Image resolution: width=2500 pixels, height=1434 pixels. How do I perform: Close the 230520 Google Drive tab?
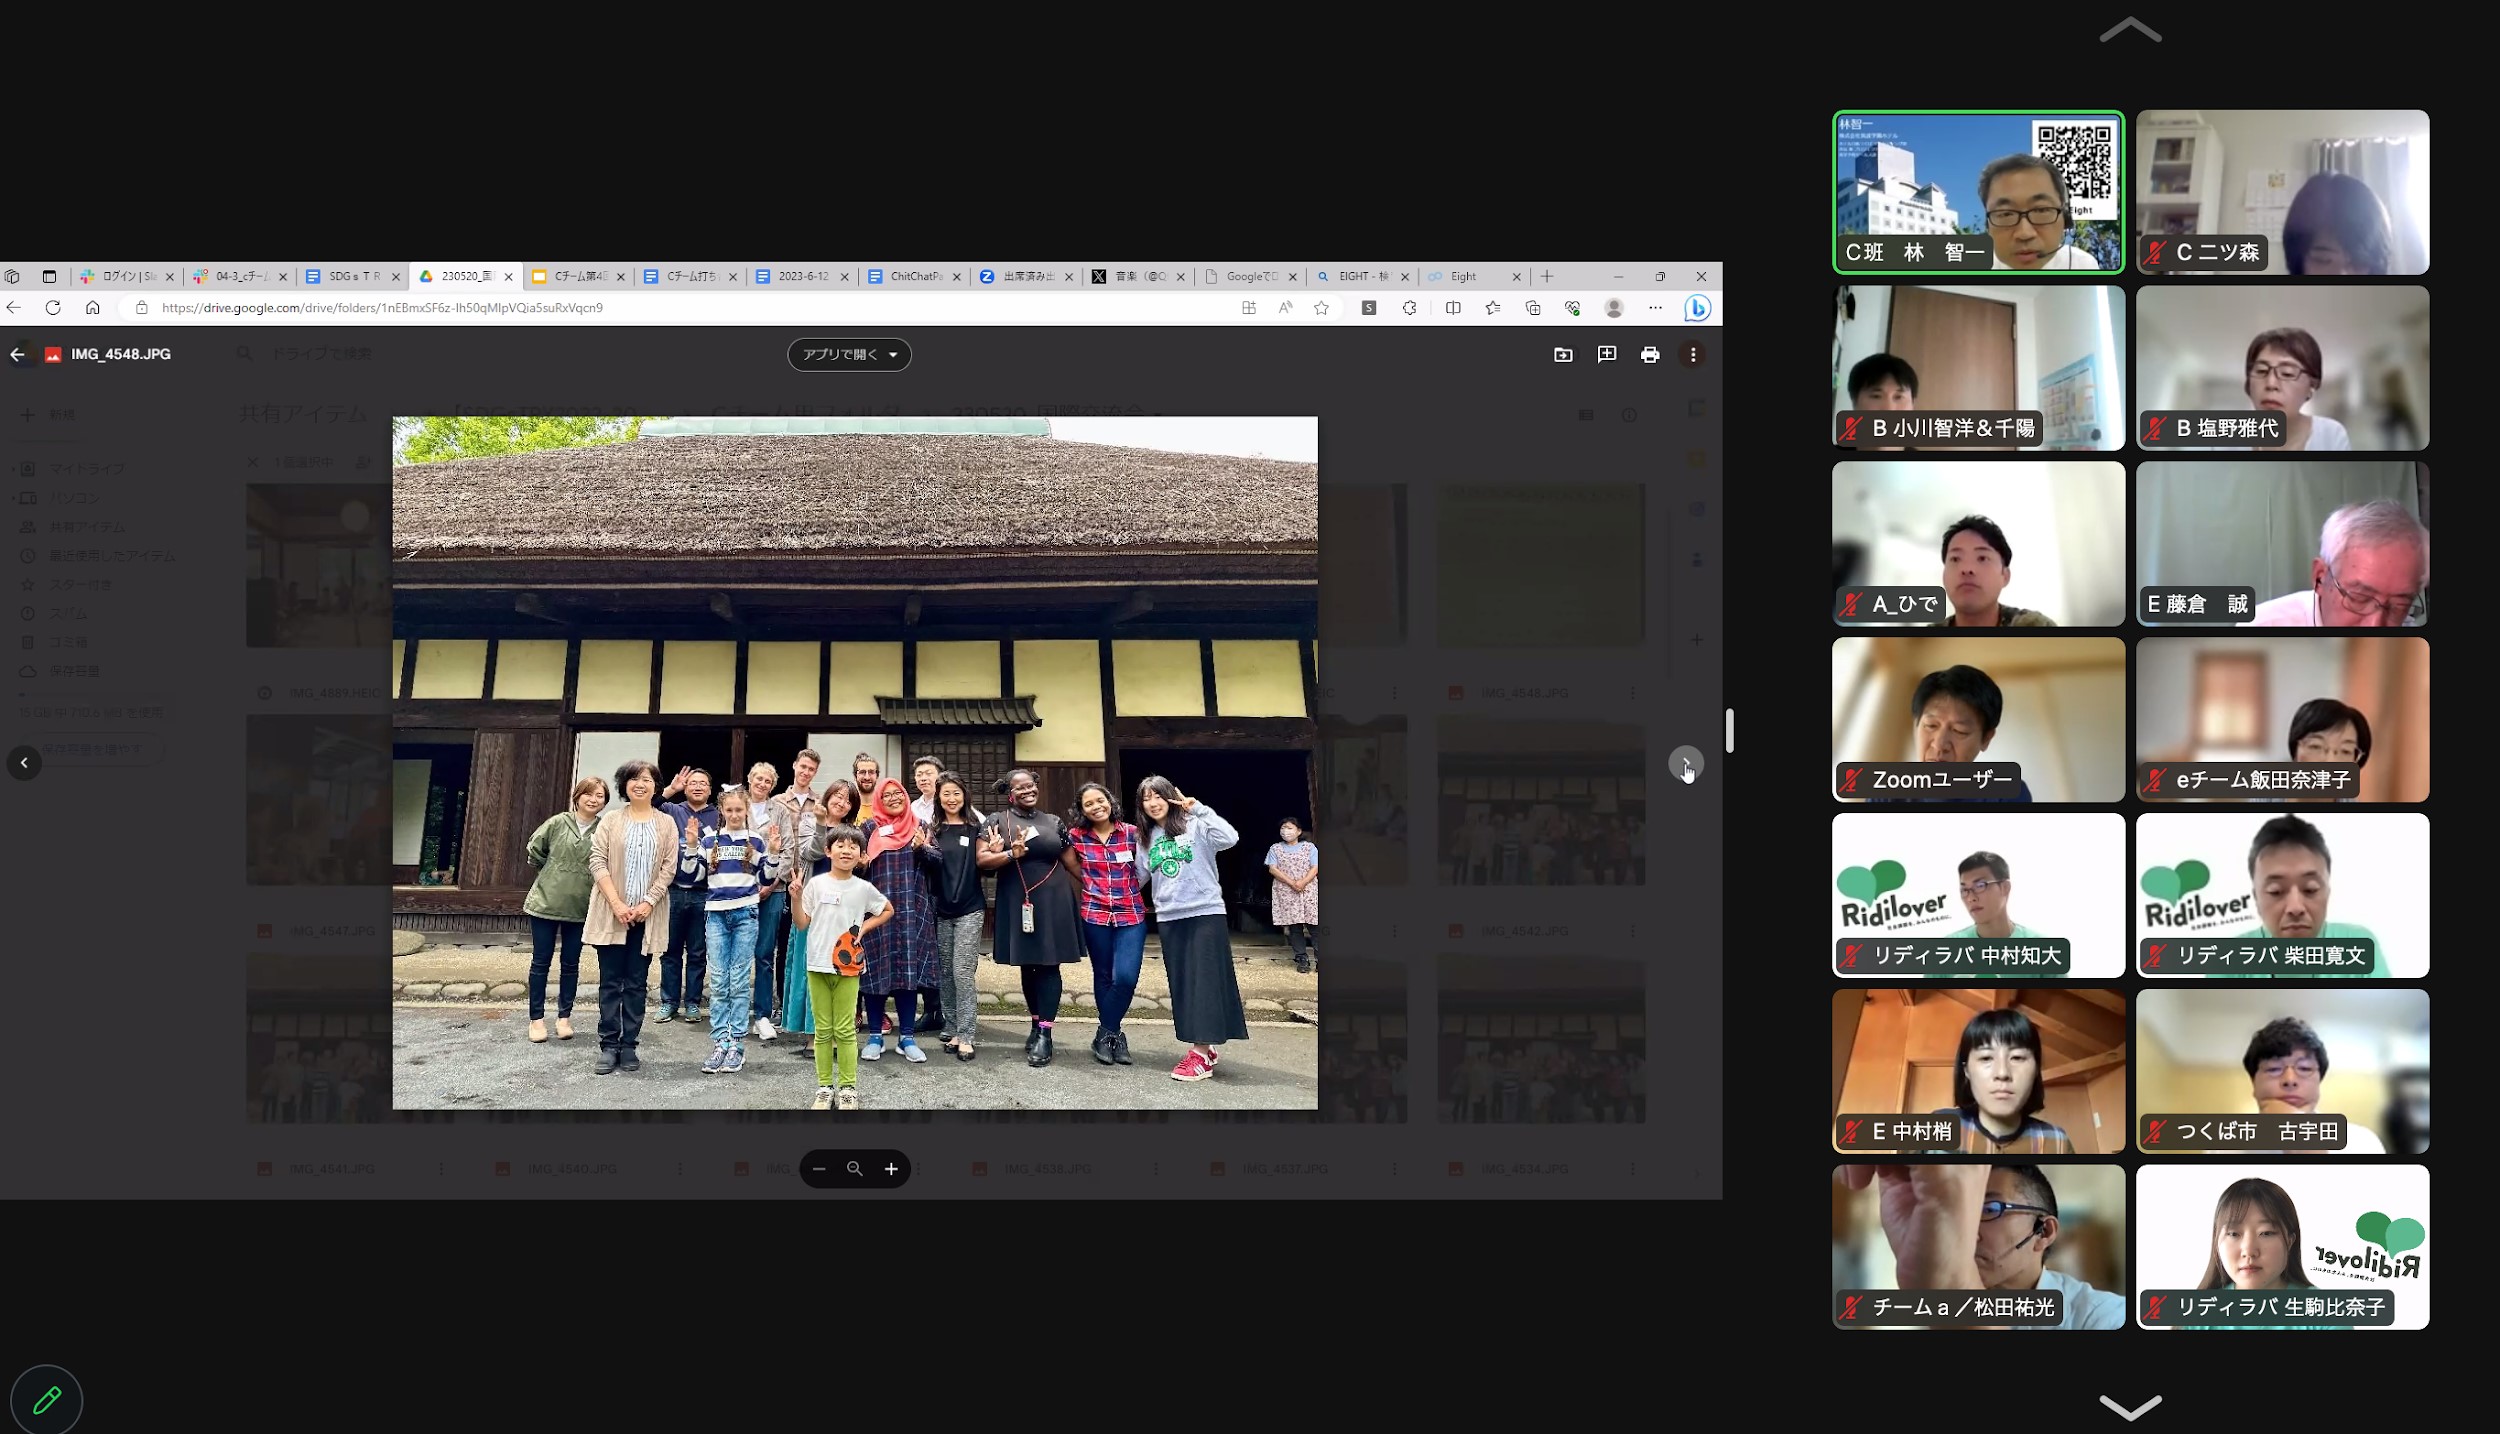[508, 277]
